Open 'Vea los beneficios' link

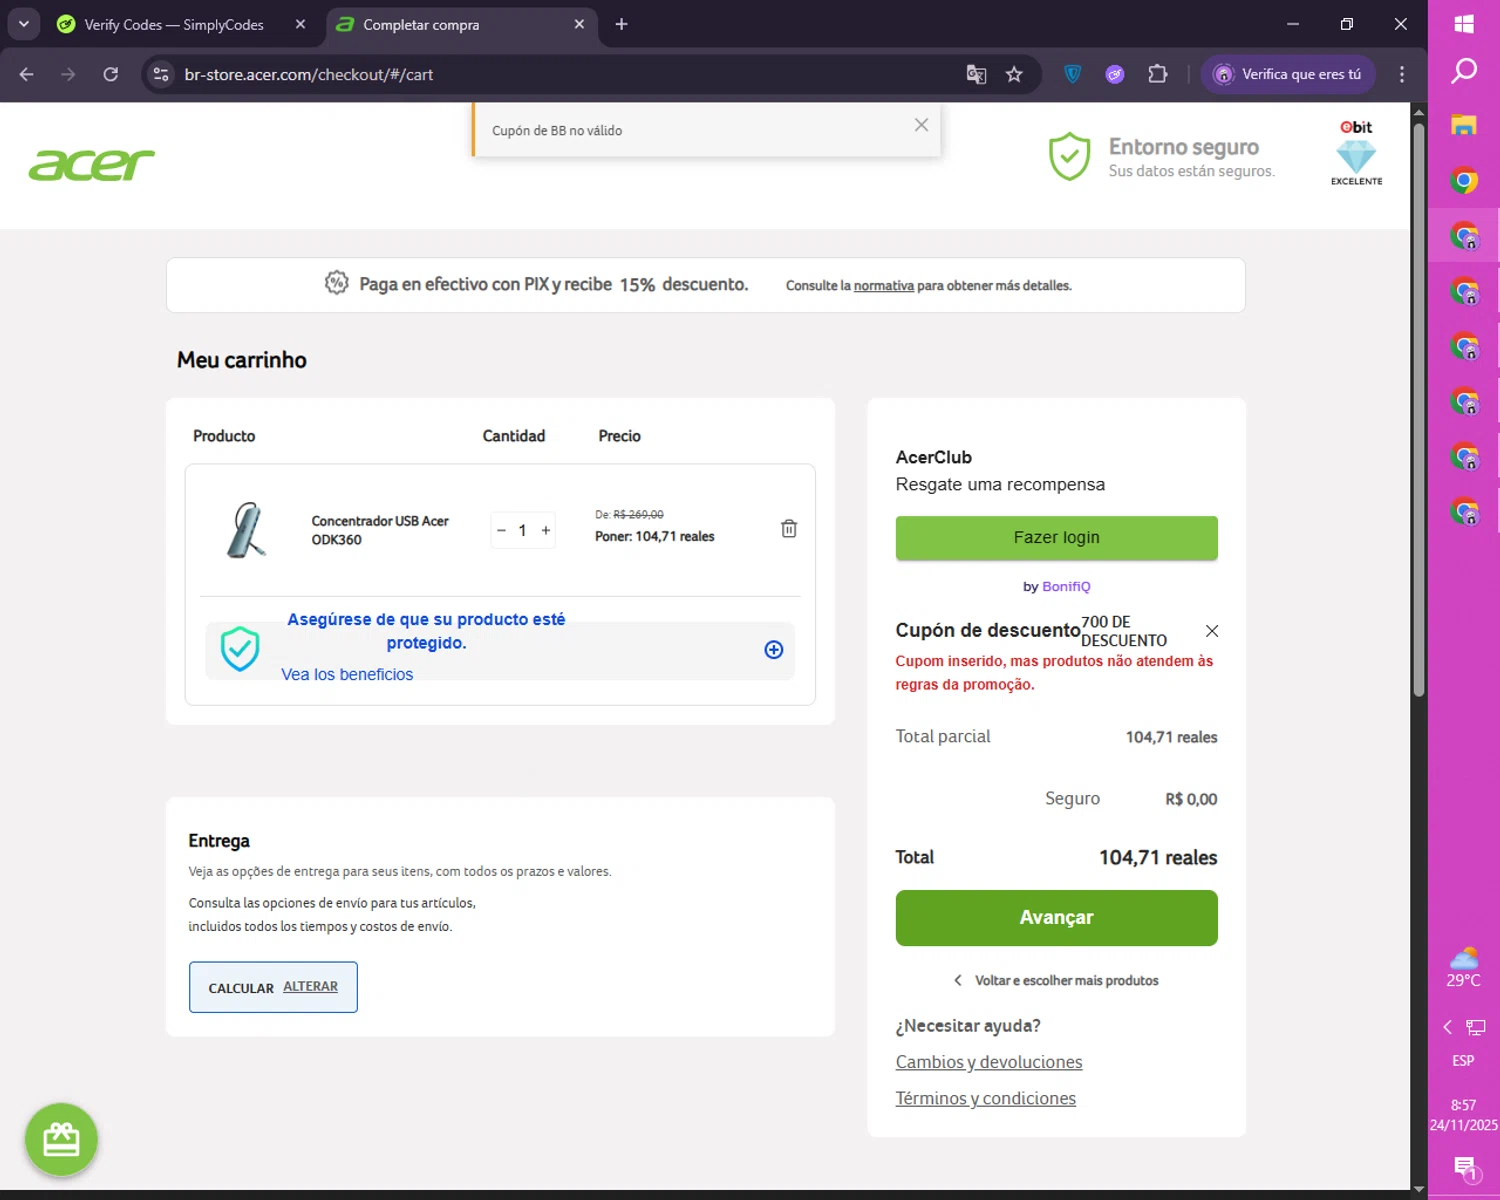tap(347, 675)
